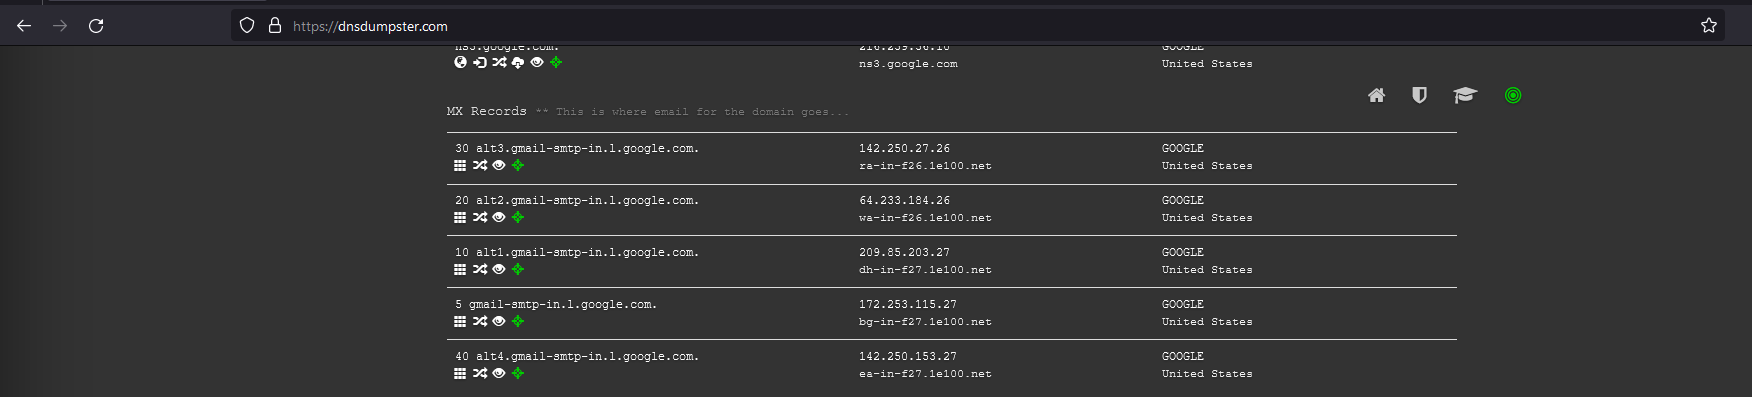Click the home icon in page navigation
The image size is (1752, 397).
pos(1377,95)
